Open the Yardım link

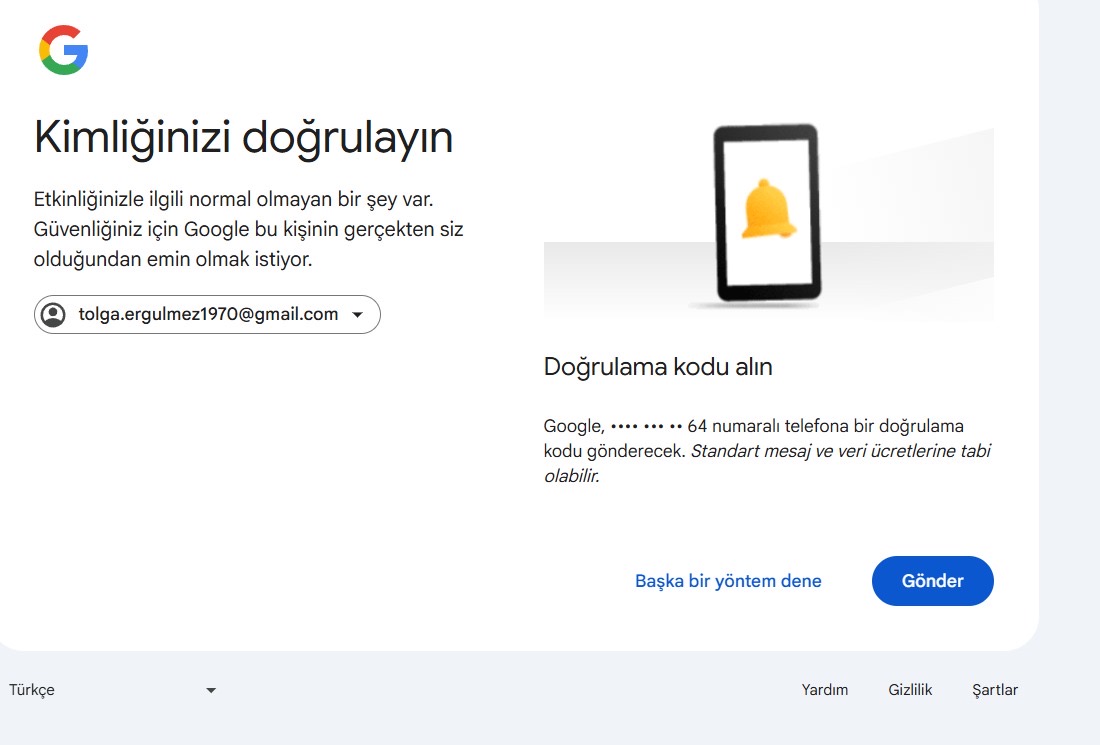pos(825,690)
